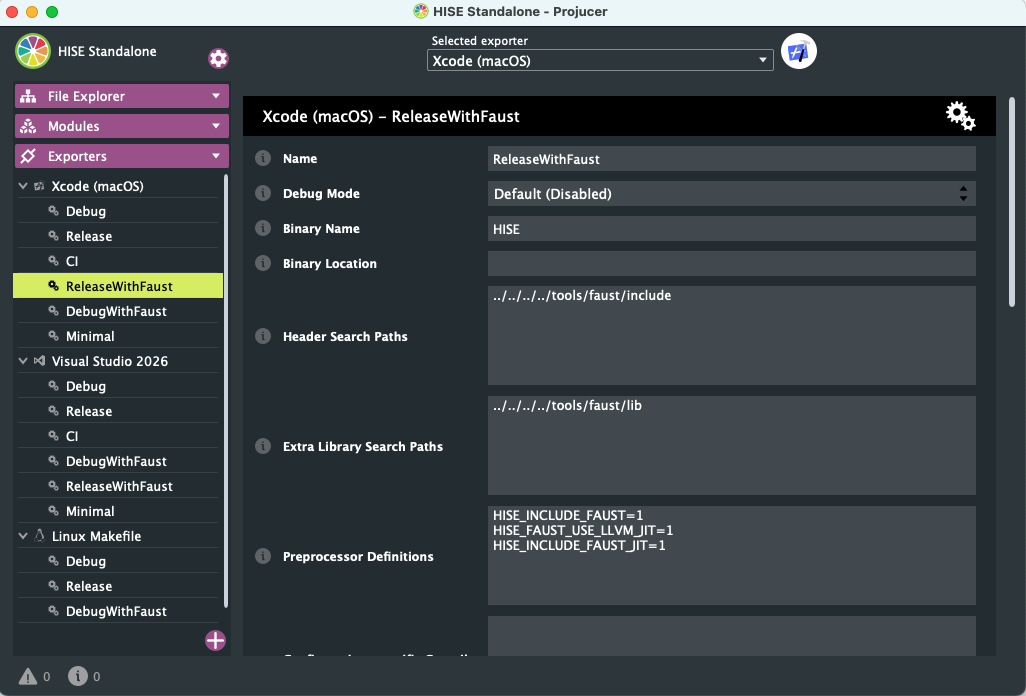The image size is (1026, 696).
Task: Click the Modules panel header
Action: pyautogui.click(x=122, y=126)
